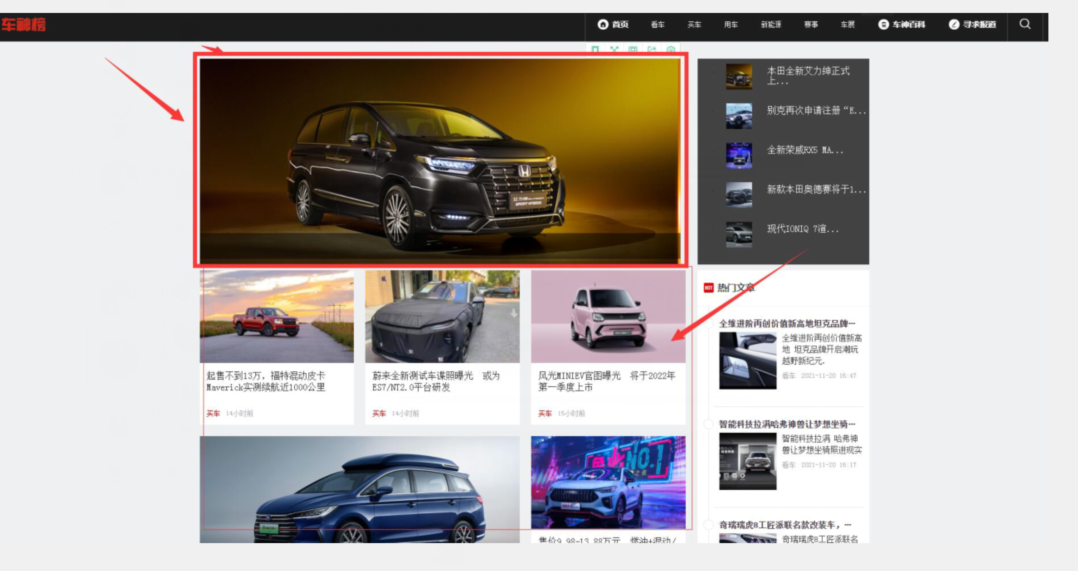The height and width of the screenshot is (571, 1078).
Task: Open the 新能源 nav menu item
Action: [771, 25]
